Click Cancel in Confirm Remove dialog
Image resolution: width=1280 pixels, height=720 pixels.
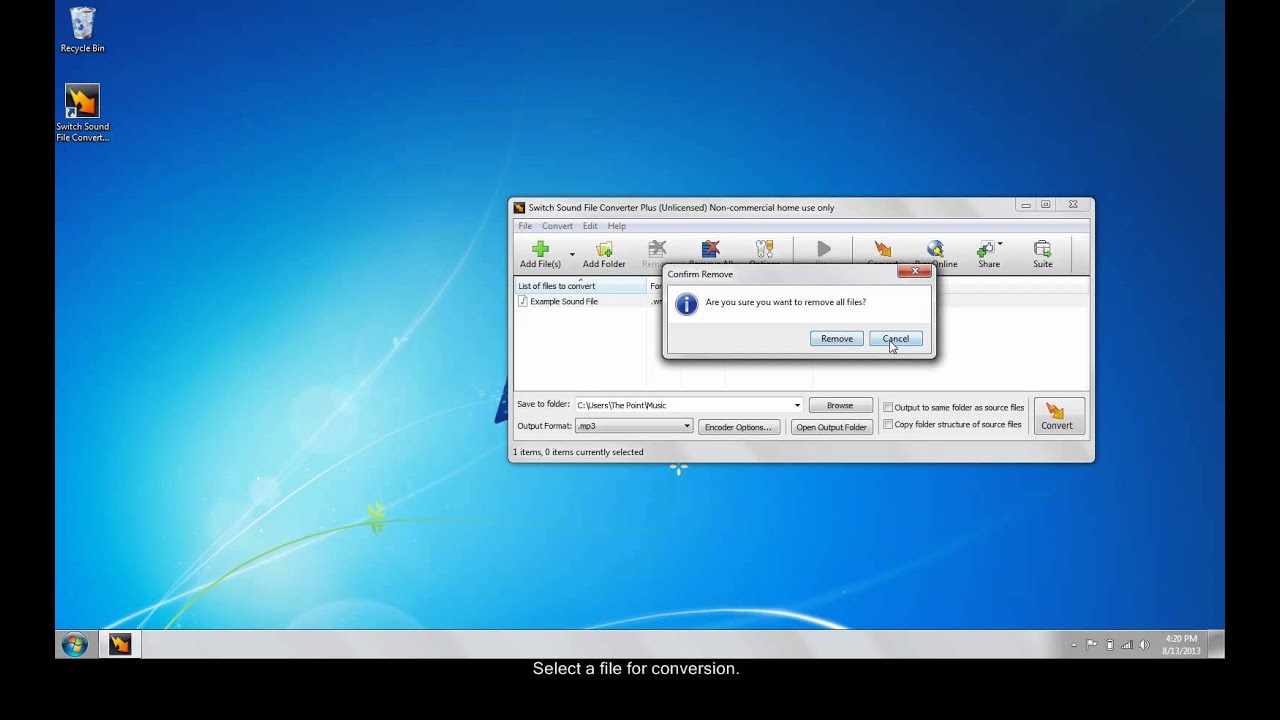click(896, 339)
